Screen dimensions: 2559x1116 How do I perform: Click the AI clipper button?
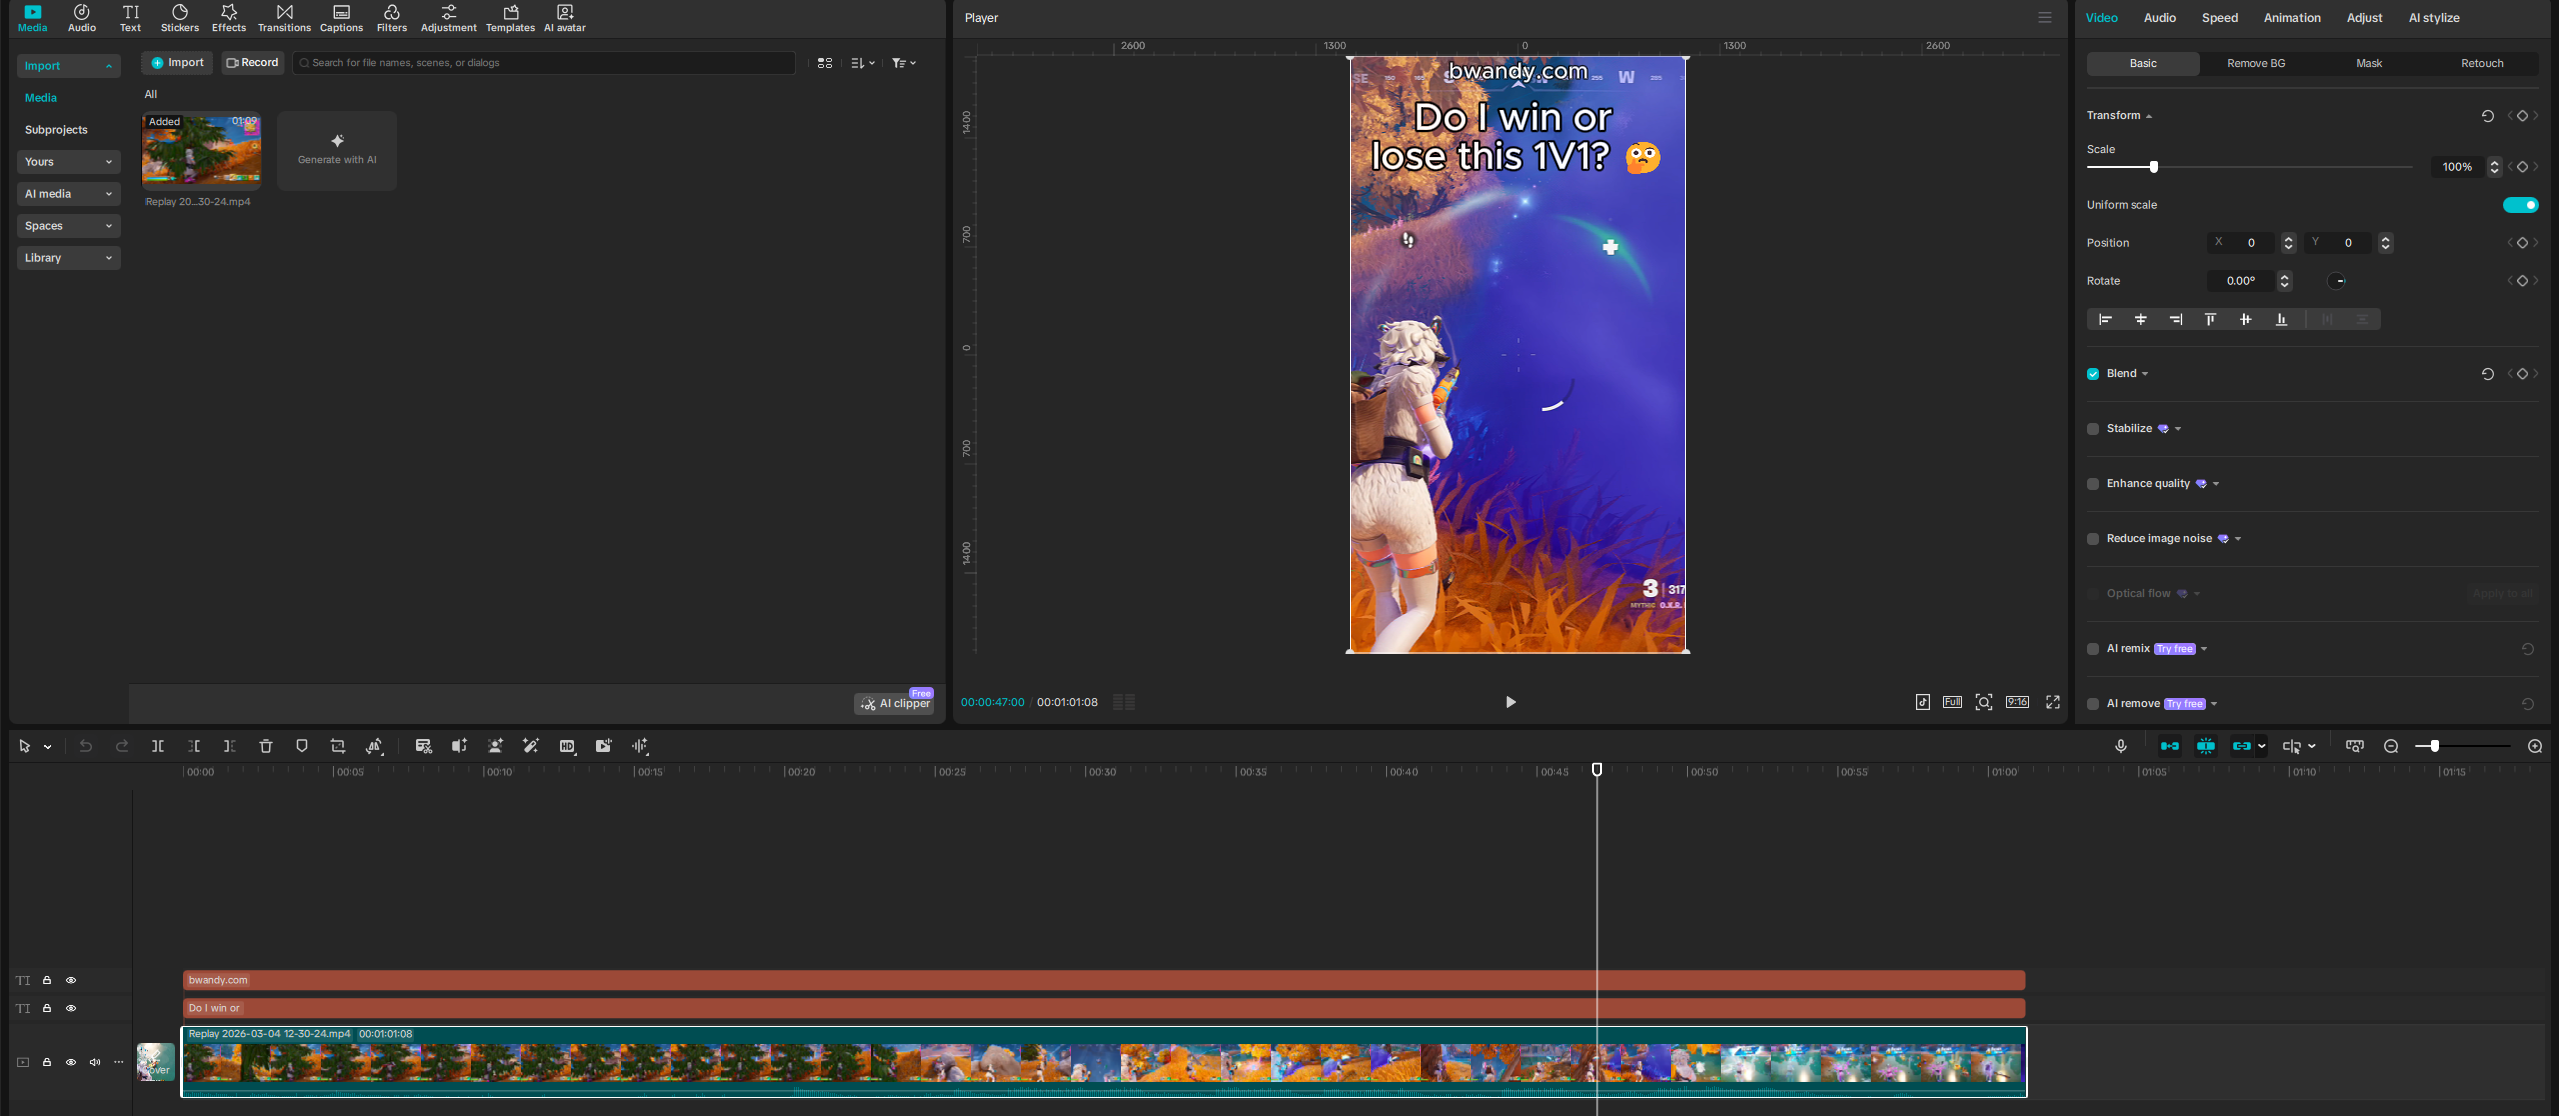click(x=895, y=703)
